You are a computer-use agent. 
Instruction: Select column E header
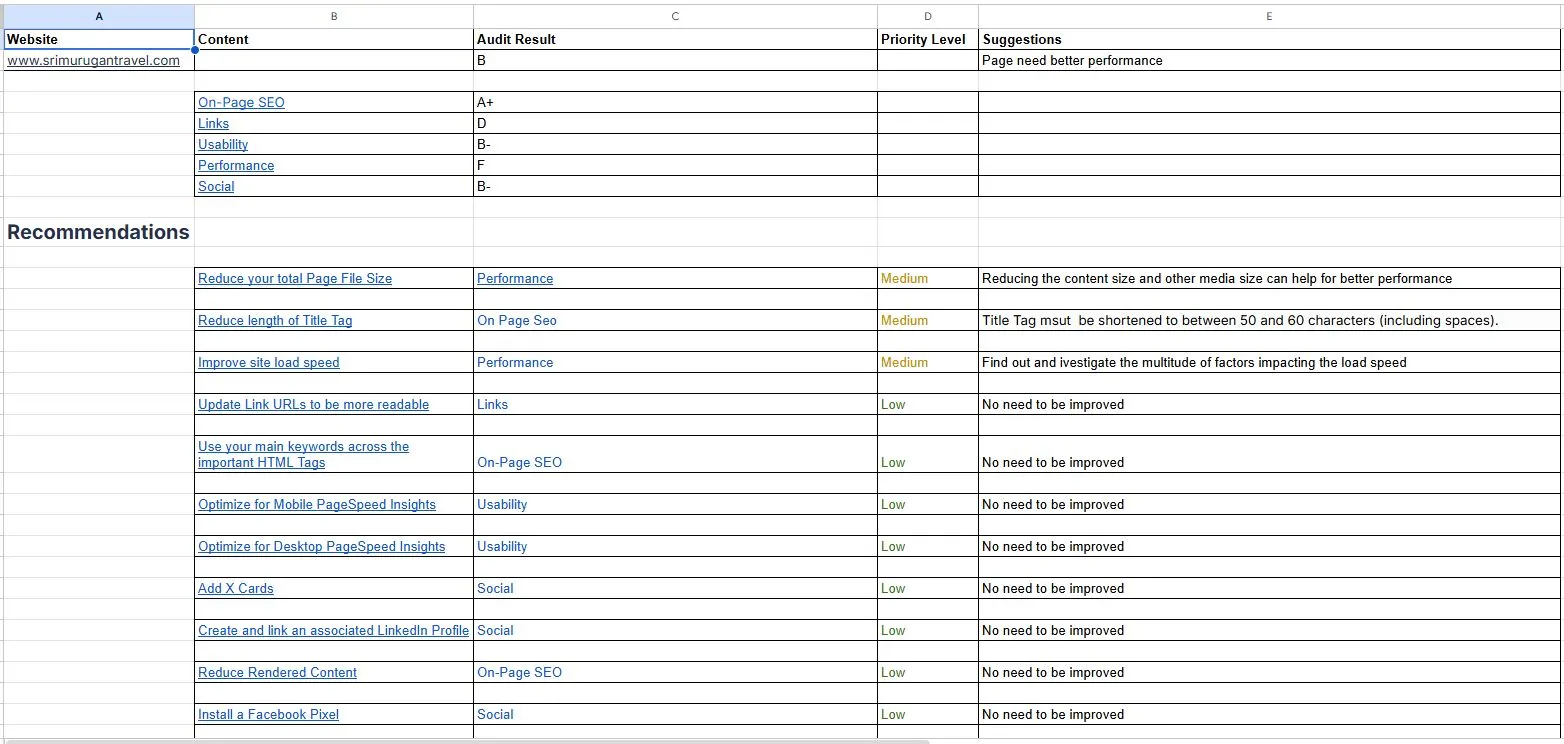point(1270,16)
